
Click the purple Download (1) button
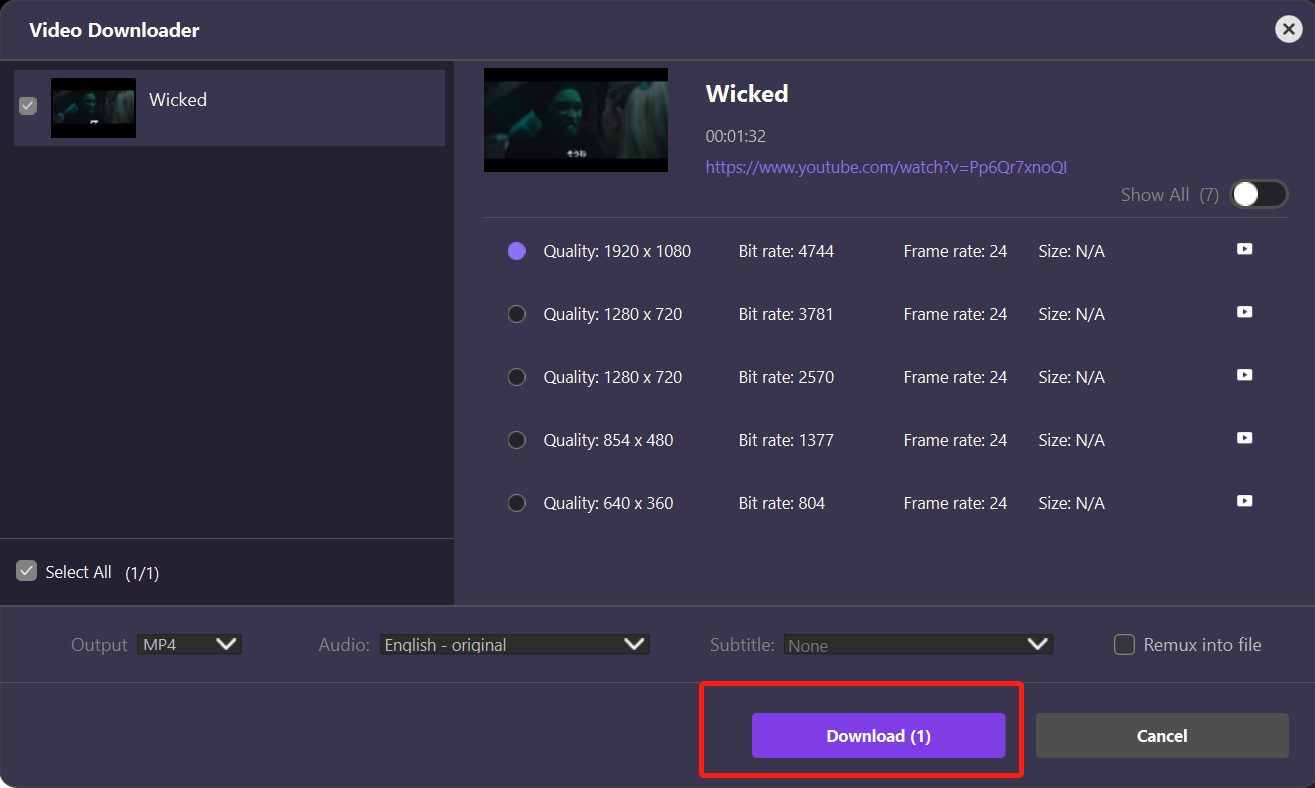tap(878, 736)
